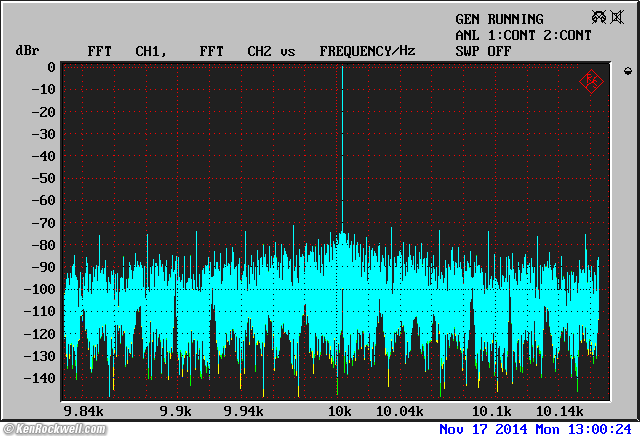Click the GEN RUNNING status text

click(499, 19)
